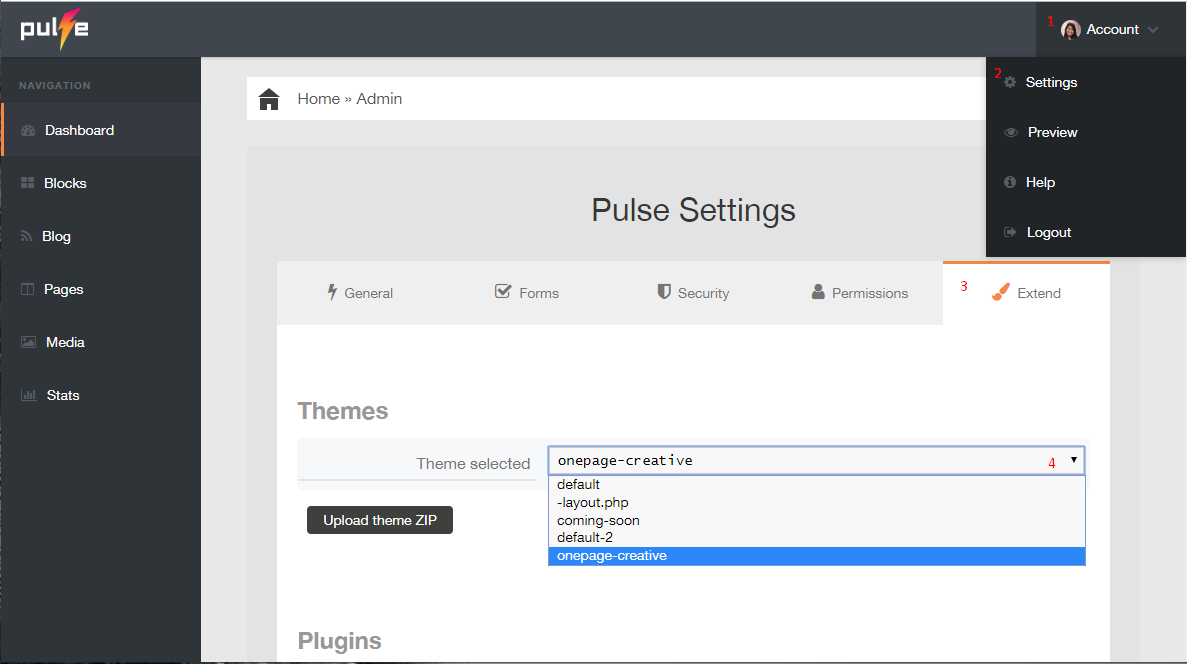The image size is (1187, 664).
Task: Open Pages in the navigation sidebar
Action: (x=64, y=289)
